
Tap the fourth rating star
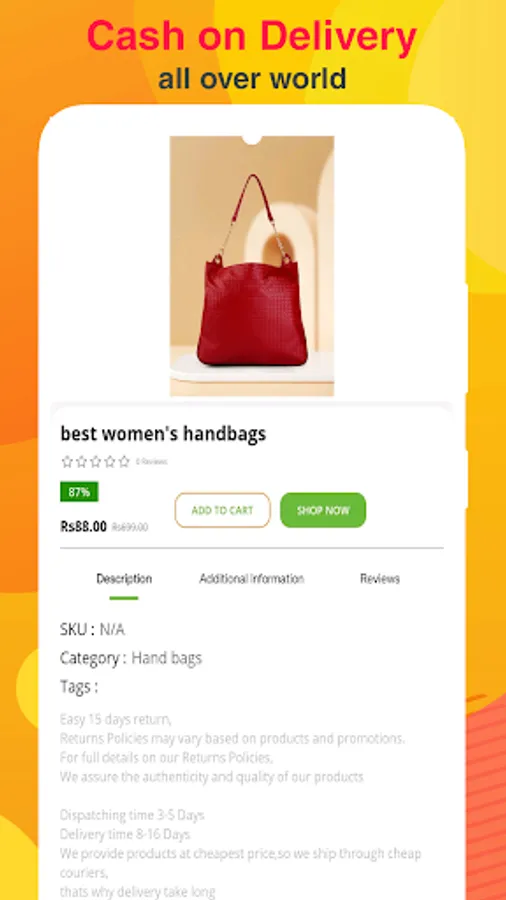(110, 461)
